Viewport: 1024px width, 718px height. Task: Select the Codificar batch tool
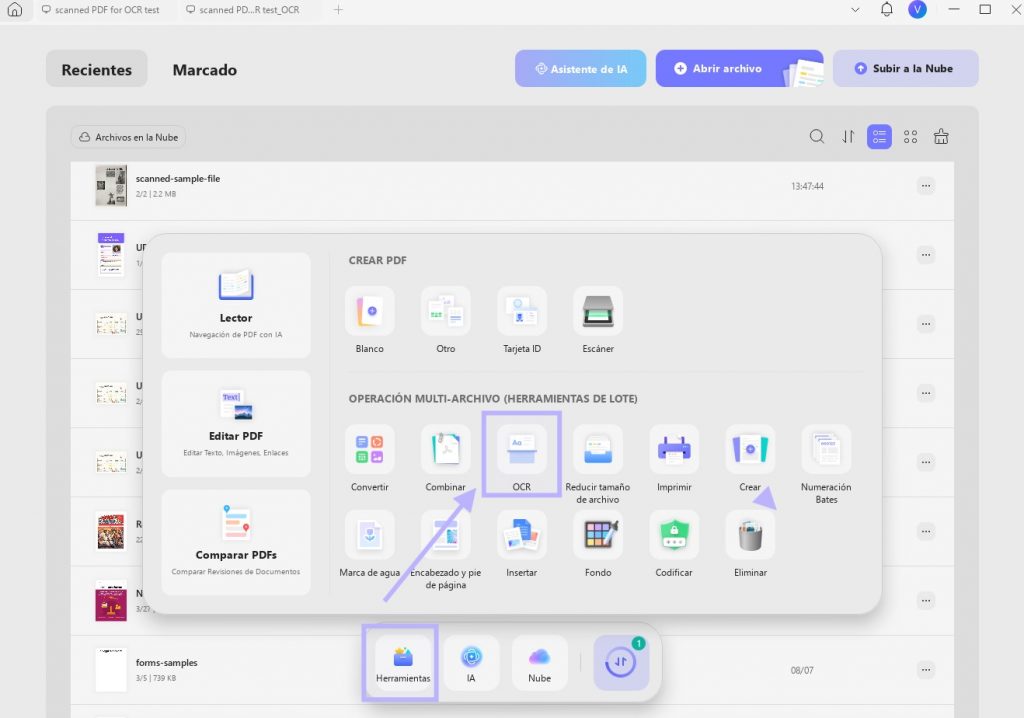[x=674, y=535]
